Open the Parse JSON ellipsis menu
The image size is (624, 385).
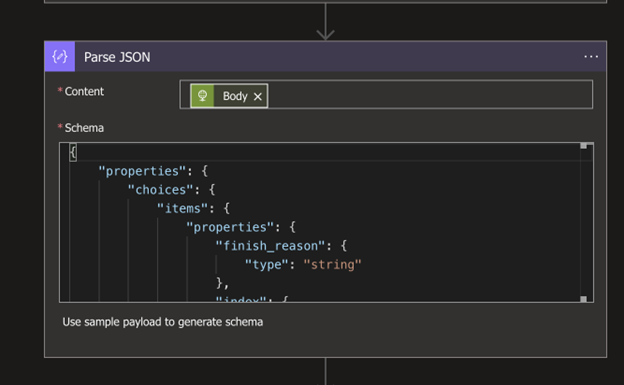pos(591,57)
